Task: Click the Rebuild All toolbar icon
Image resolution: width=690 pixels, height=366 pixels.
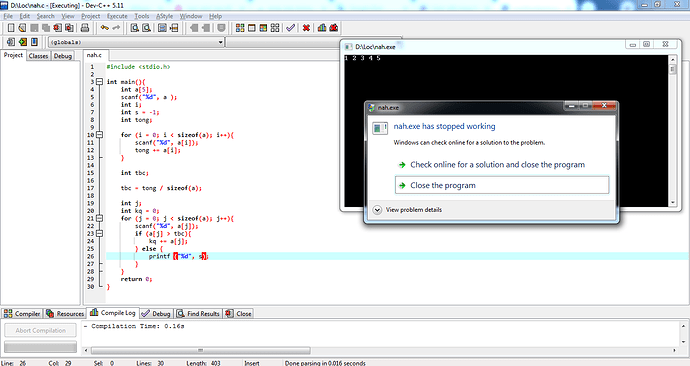Action: [275, 28]
